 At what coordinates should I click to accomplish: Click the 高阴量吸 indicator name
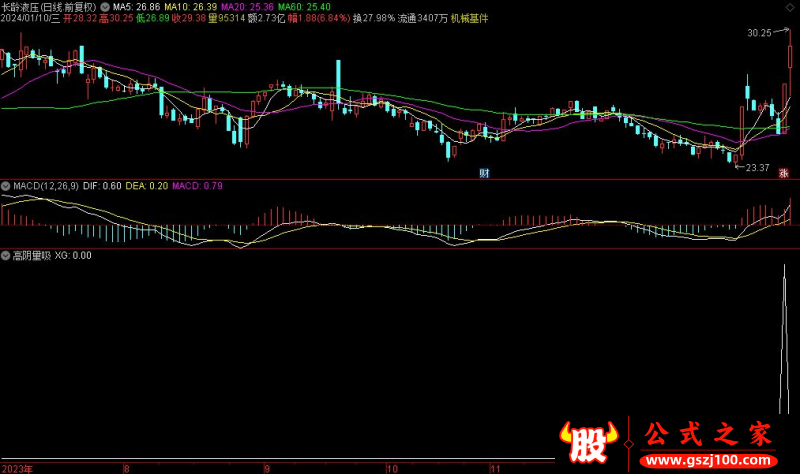point(32,255)
